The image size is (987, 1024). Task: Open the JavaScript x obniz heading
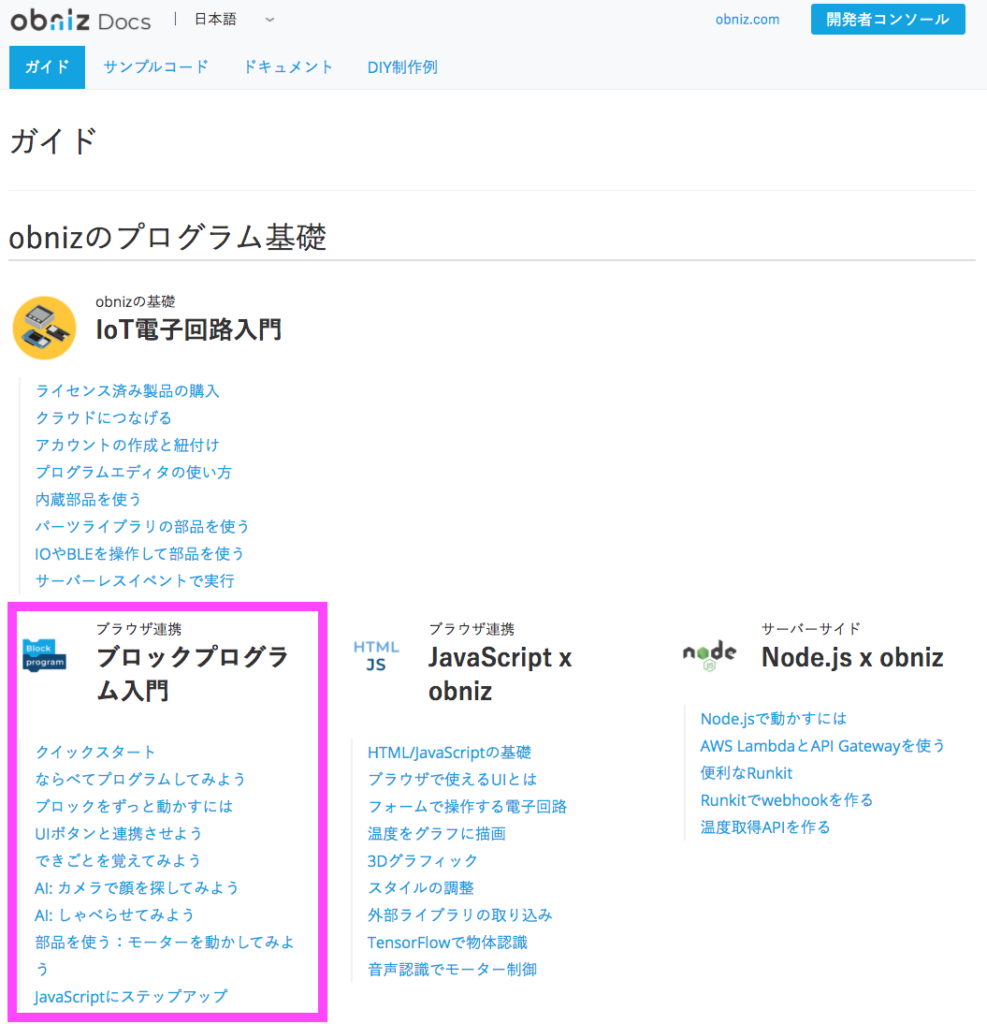coord(500,674)
